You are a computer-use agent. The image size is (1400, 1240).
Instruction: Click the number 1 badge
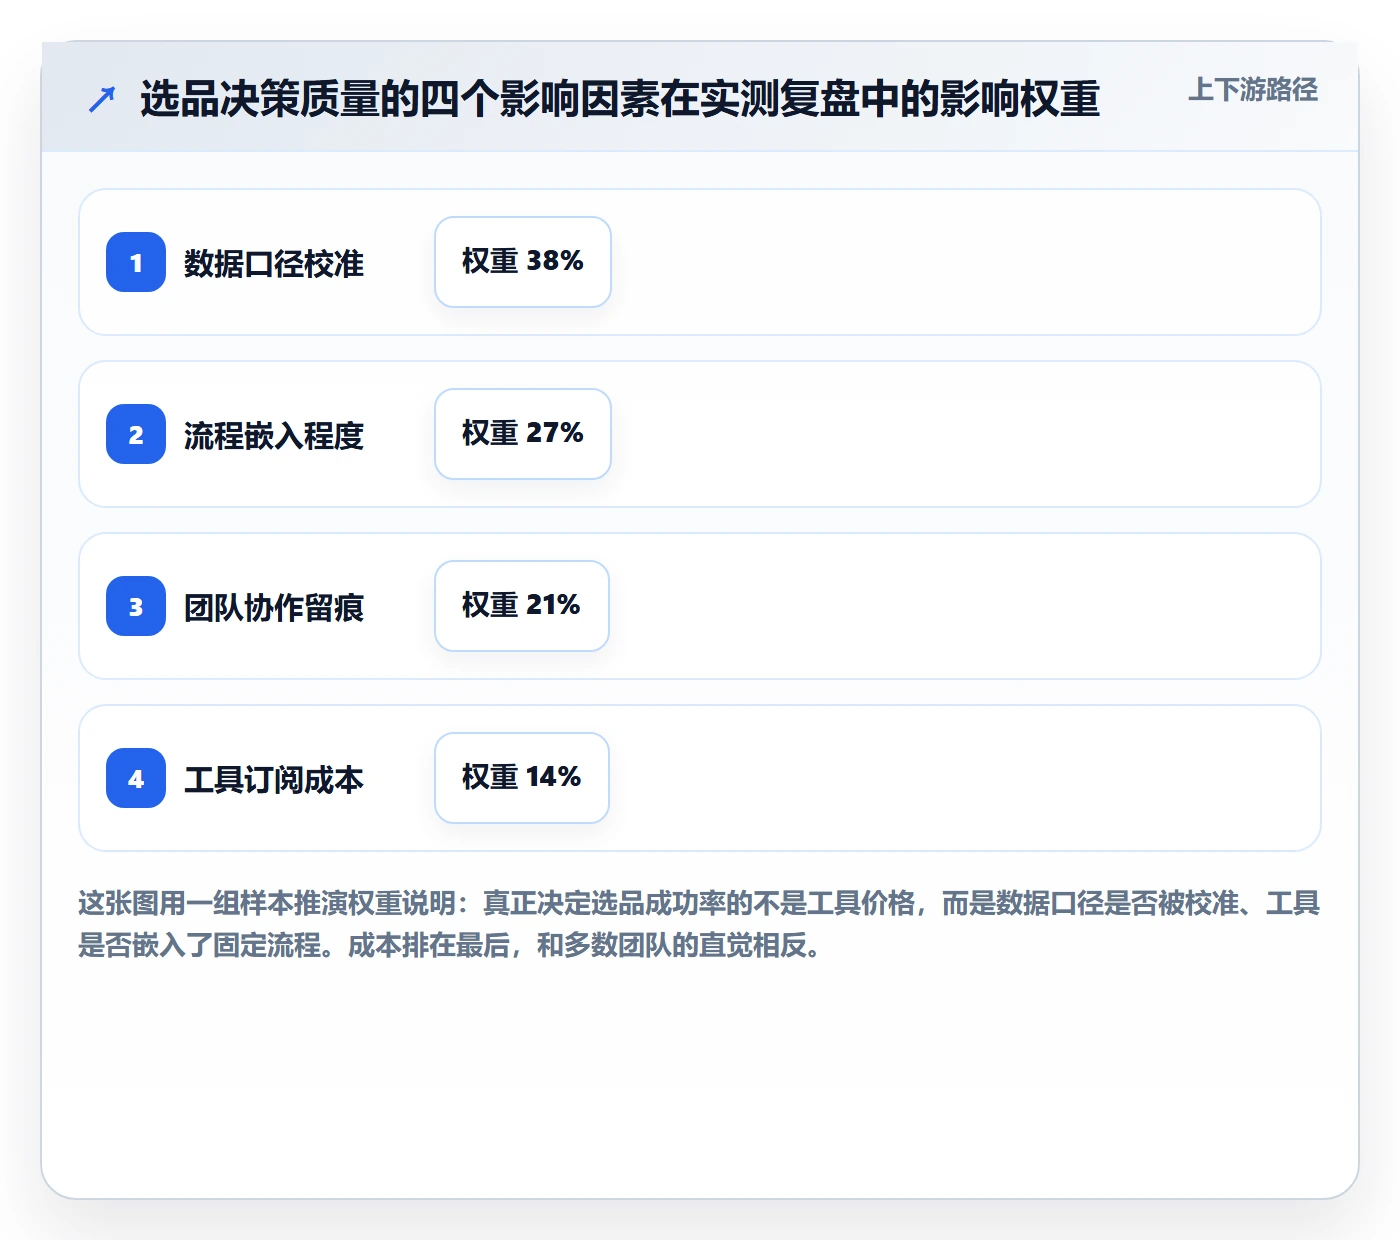136,262
